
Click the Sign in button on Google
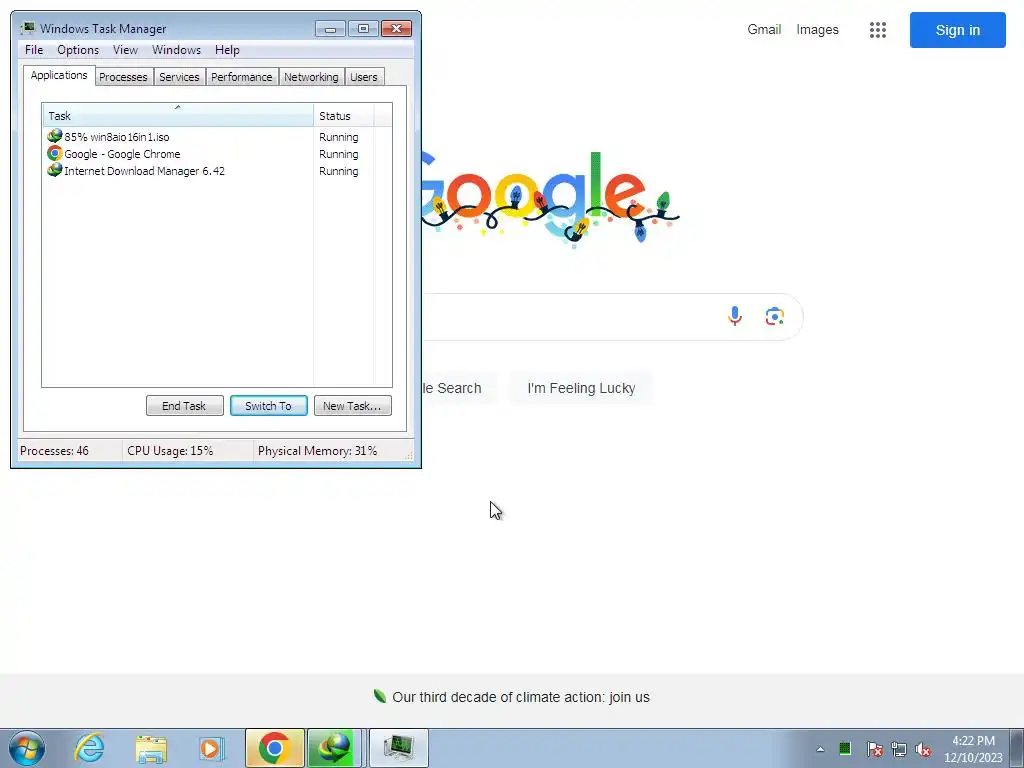pos(957,30)
